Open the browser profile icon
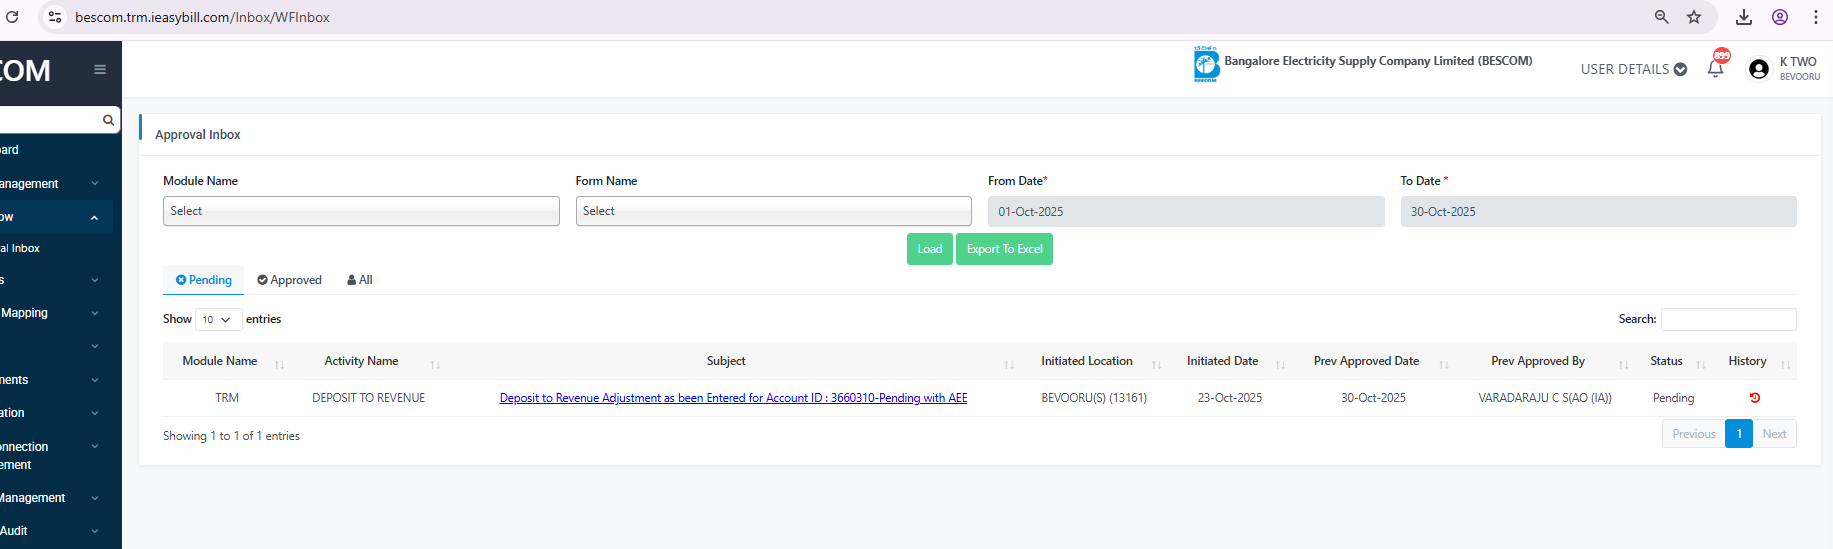 (1780, 17)
